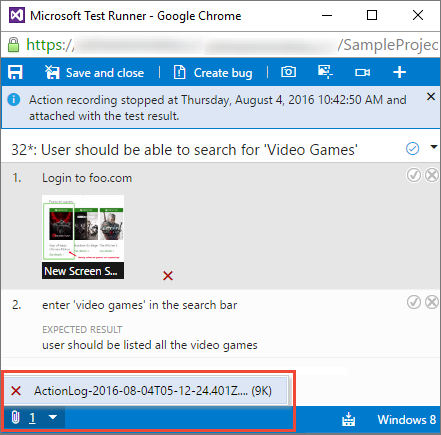441x435 pixels.
Task: Remove the ActionLog attachment with red X
Action: (16, 390)
